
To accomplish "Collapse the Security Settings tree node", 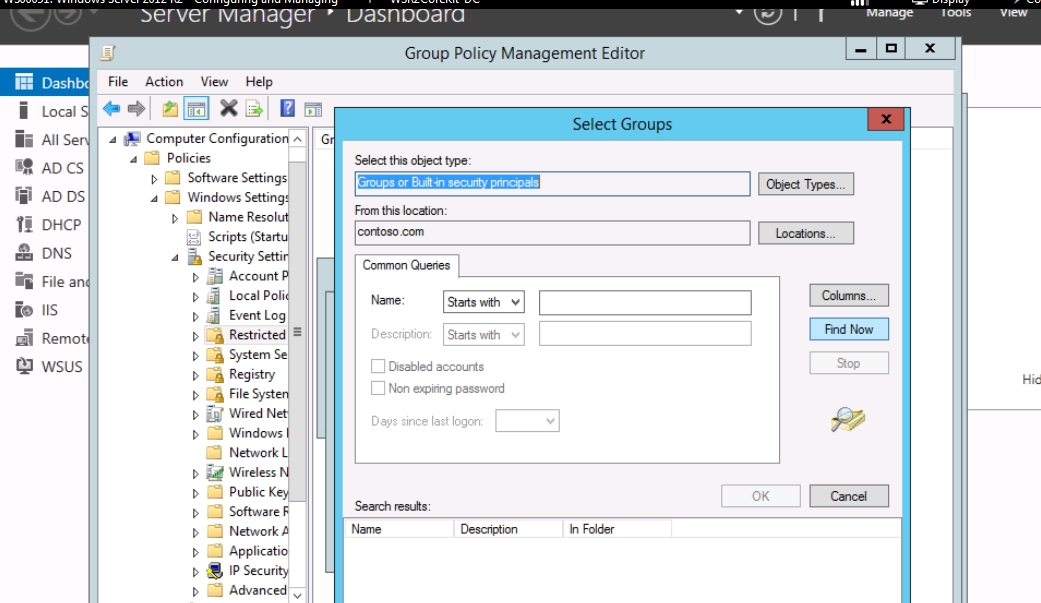I will click(175, 257).
